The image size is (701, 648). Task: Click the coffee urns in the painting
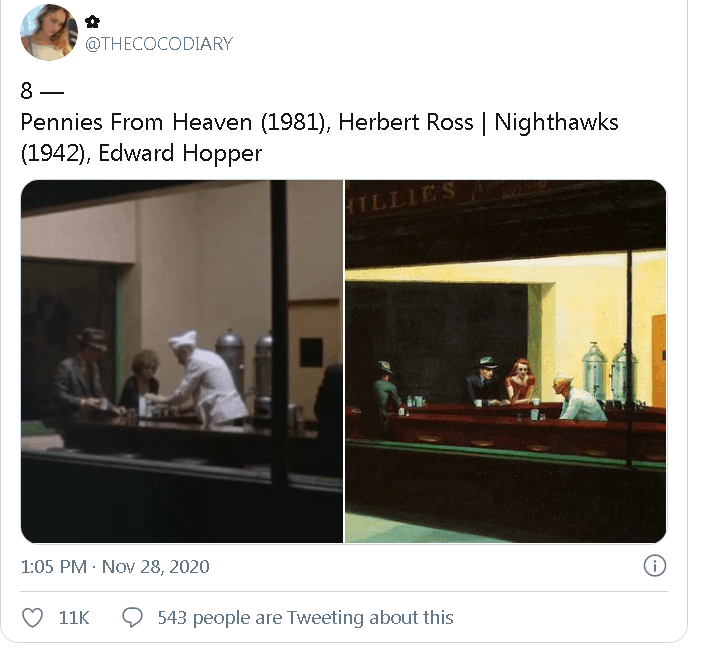(610, 373)
